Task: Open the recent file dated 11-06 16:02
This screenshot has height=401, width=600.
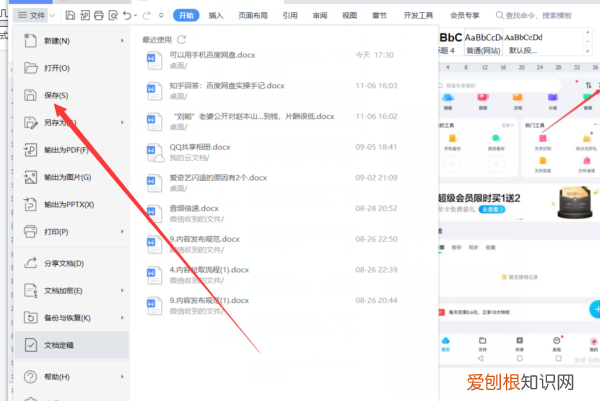Action: (x=270, y=121)
